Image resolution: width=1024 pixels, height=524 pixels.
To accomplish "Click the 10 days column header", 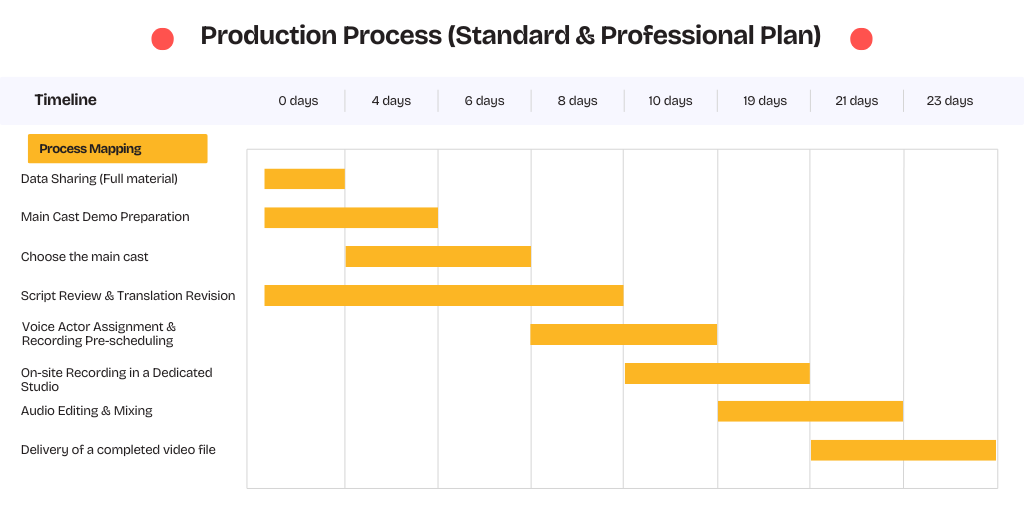I will pyautogui.click(x=670, y=101).
